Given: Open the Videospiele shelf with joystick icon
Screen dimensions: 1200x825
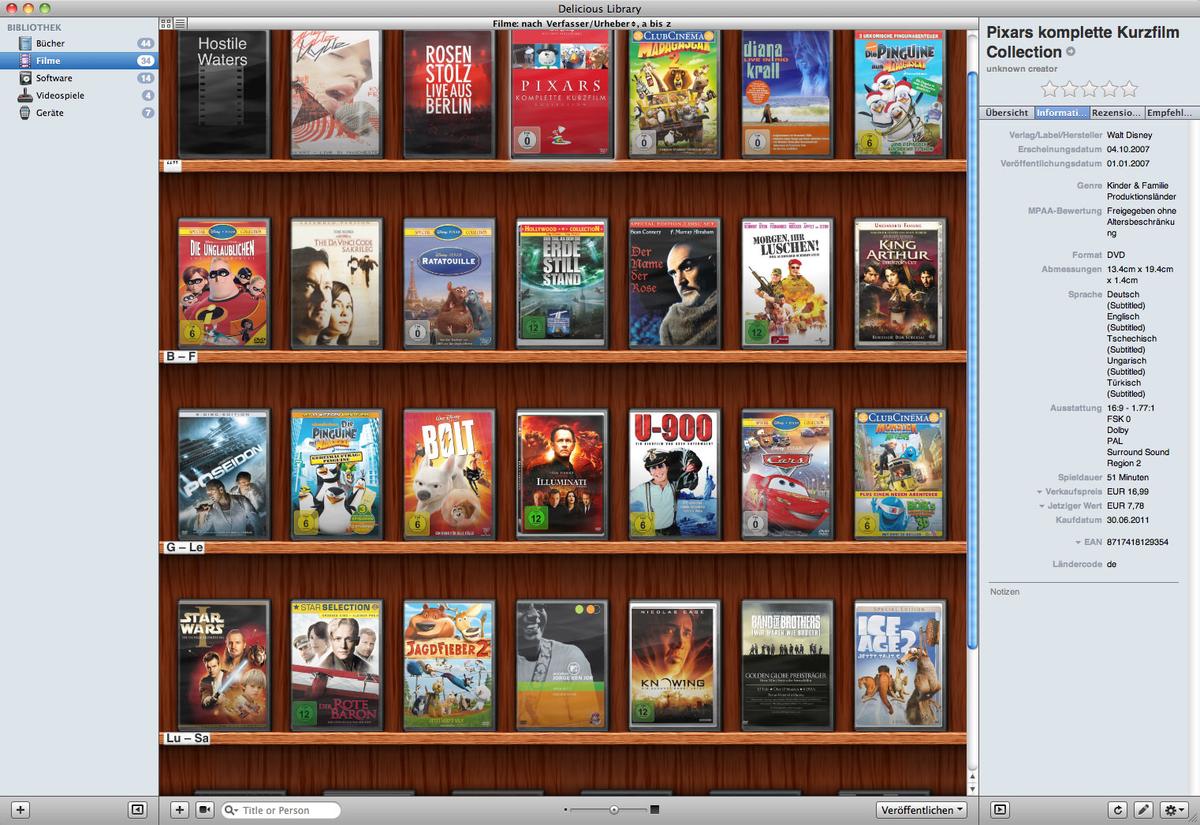Looking at the screenshot, I should [x=79, y=95].
